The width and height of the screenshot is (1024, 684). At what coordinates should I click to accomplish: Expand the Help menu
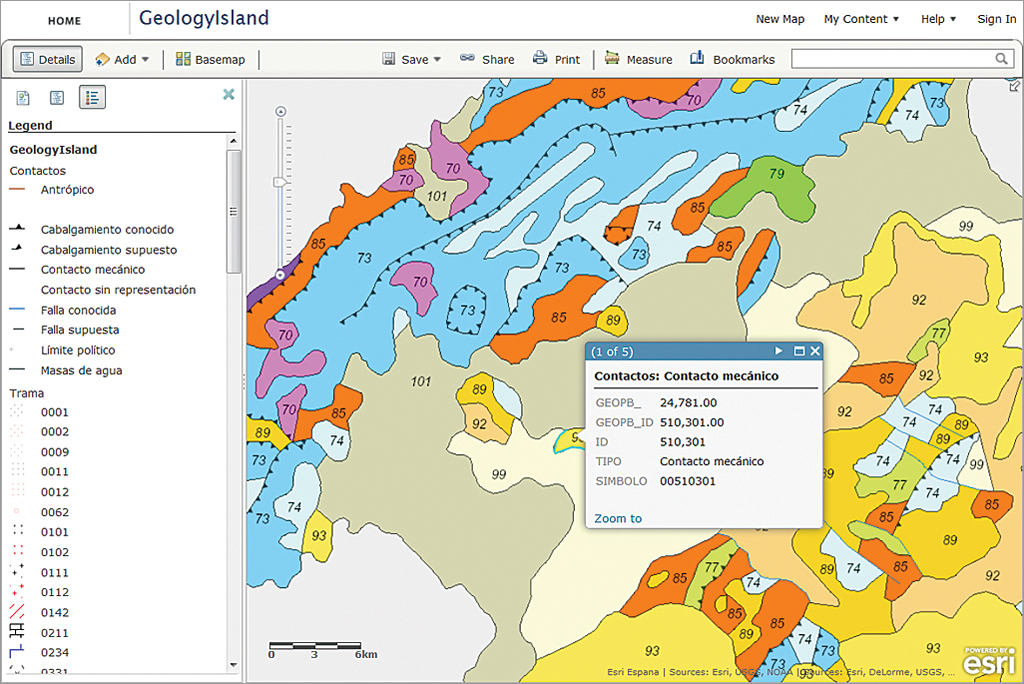(938, 19)
